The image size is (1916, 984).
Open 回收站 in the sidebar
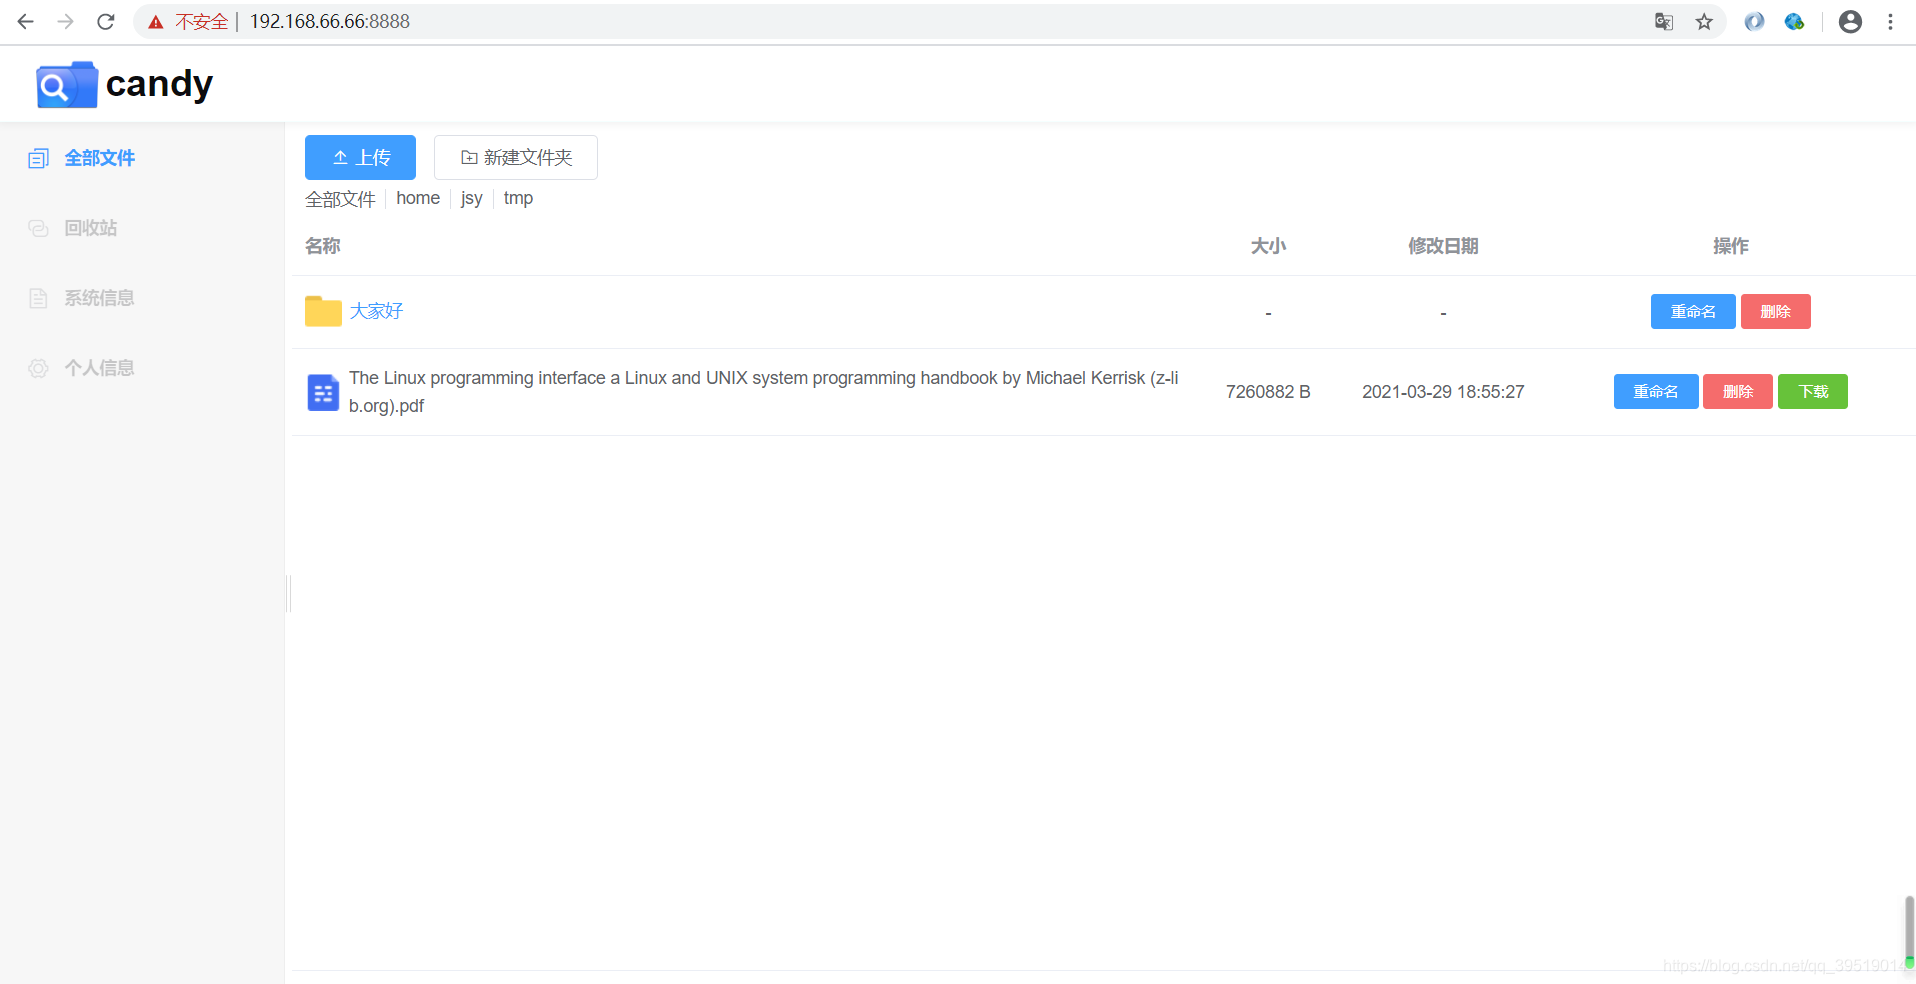(x=91, y=228)
